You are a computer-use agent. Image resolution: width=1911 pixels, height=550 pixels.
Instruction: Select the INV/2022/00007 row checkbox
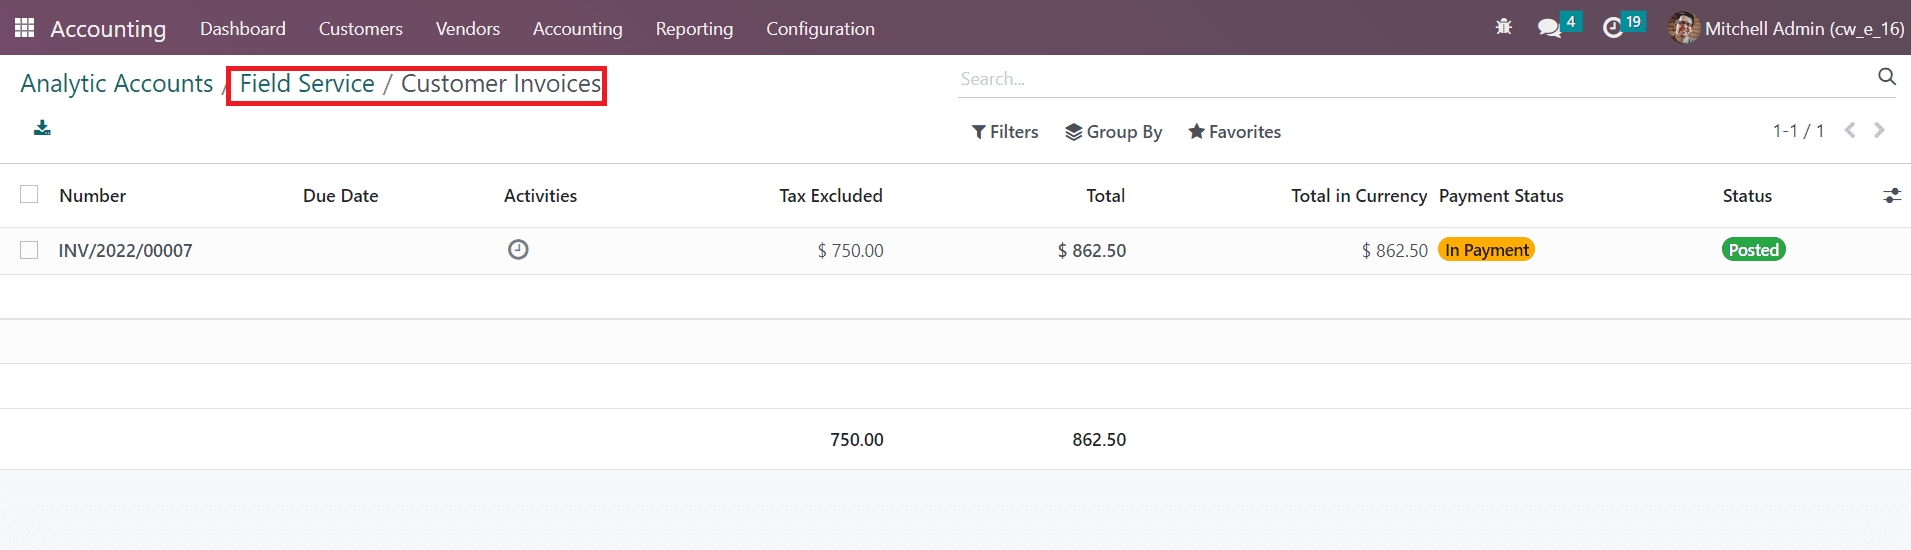pyautogui.click(x=29, y=250)
